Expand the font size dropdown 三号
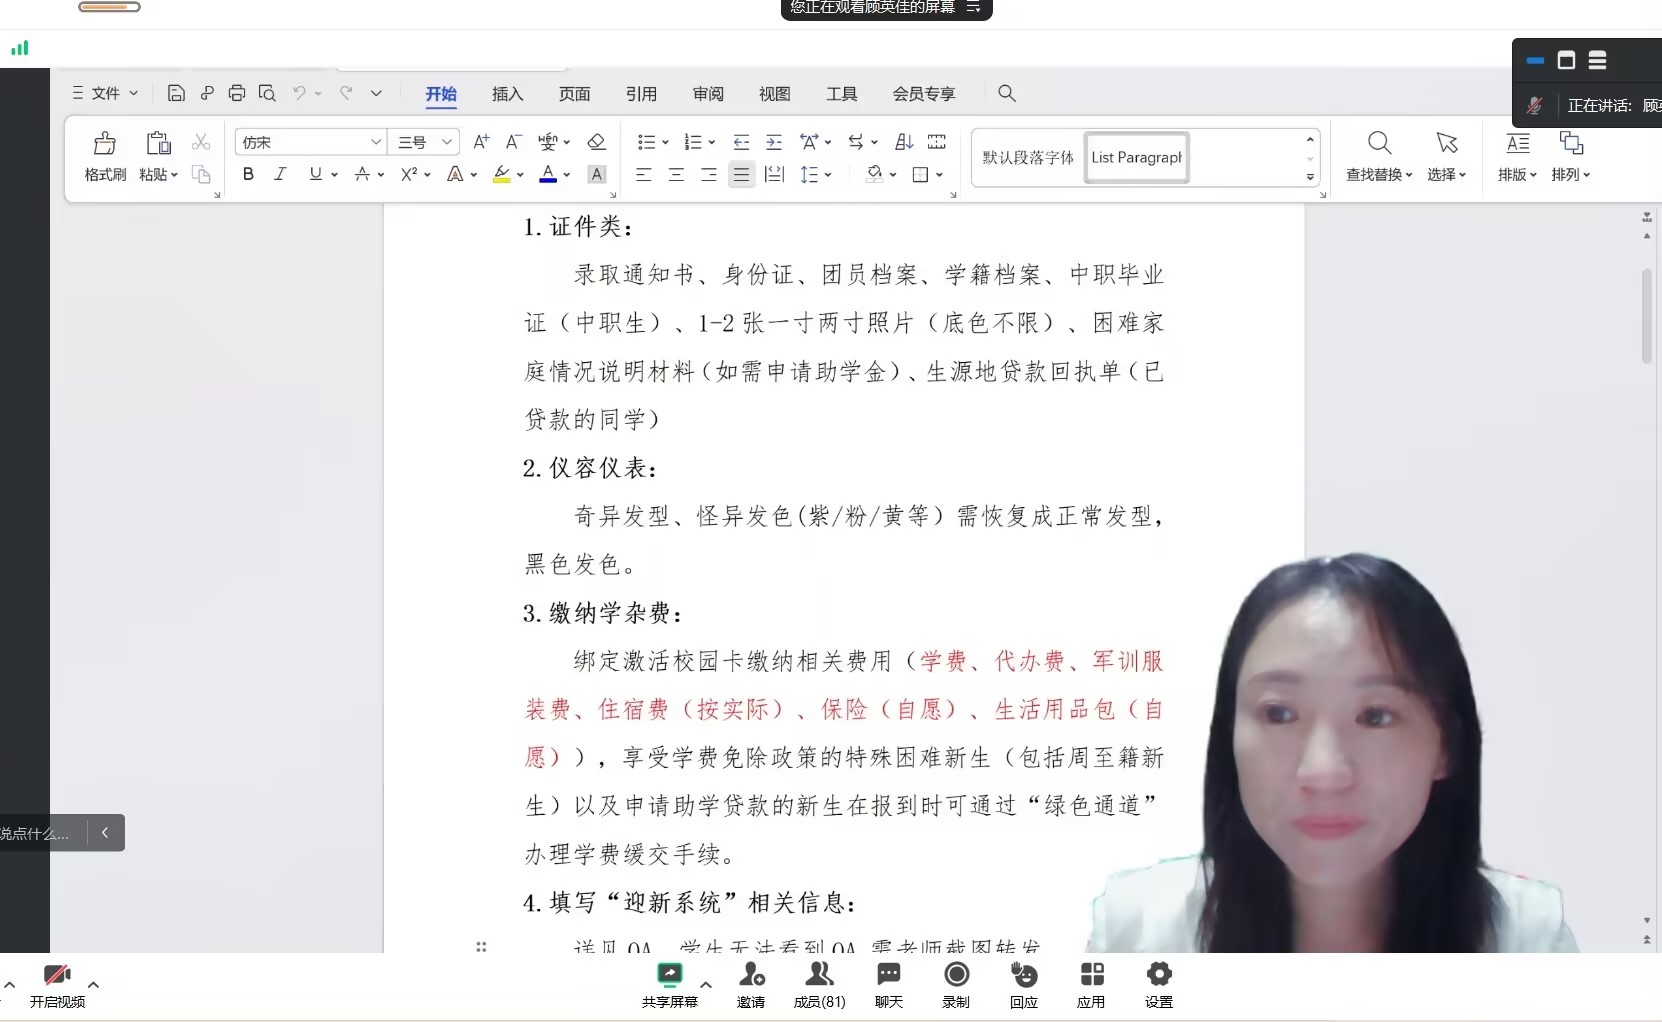 pos(447,142)
